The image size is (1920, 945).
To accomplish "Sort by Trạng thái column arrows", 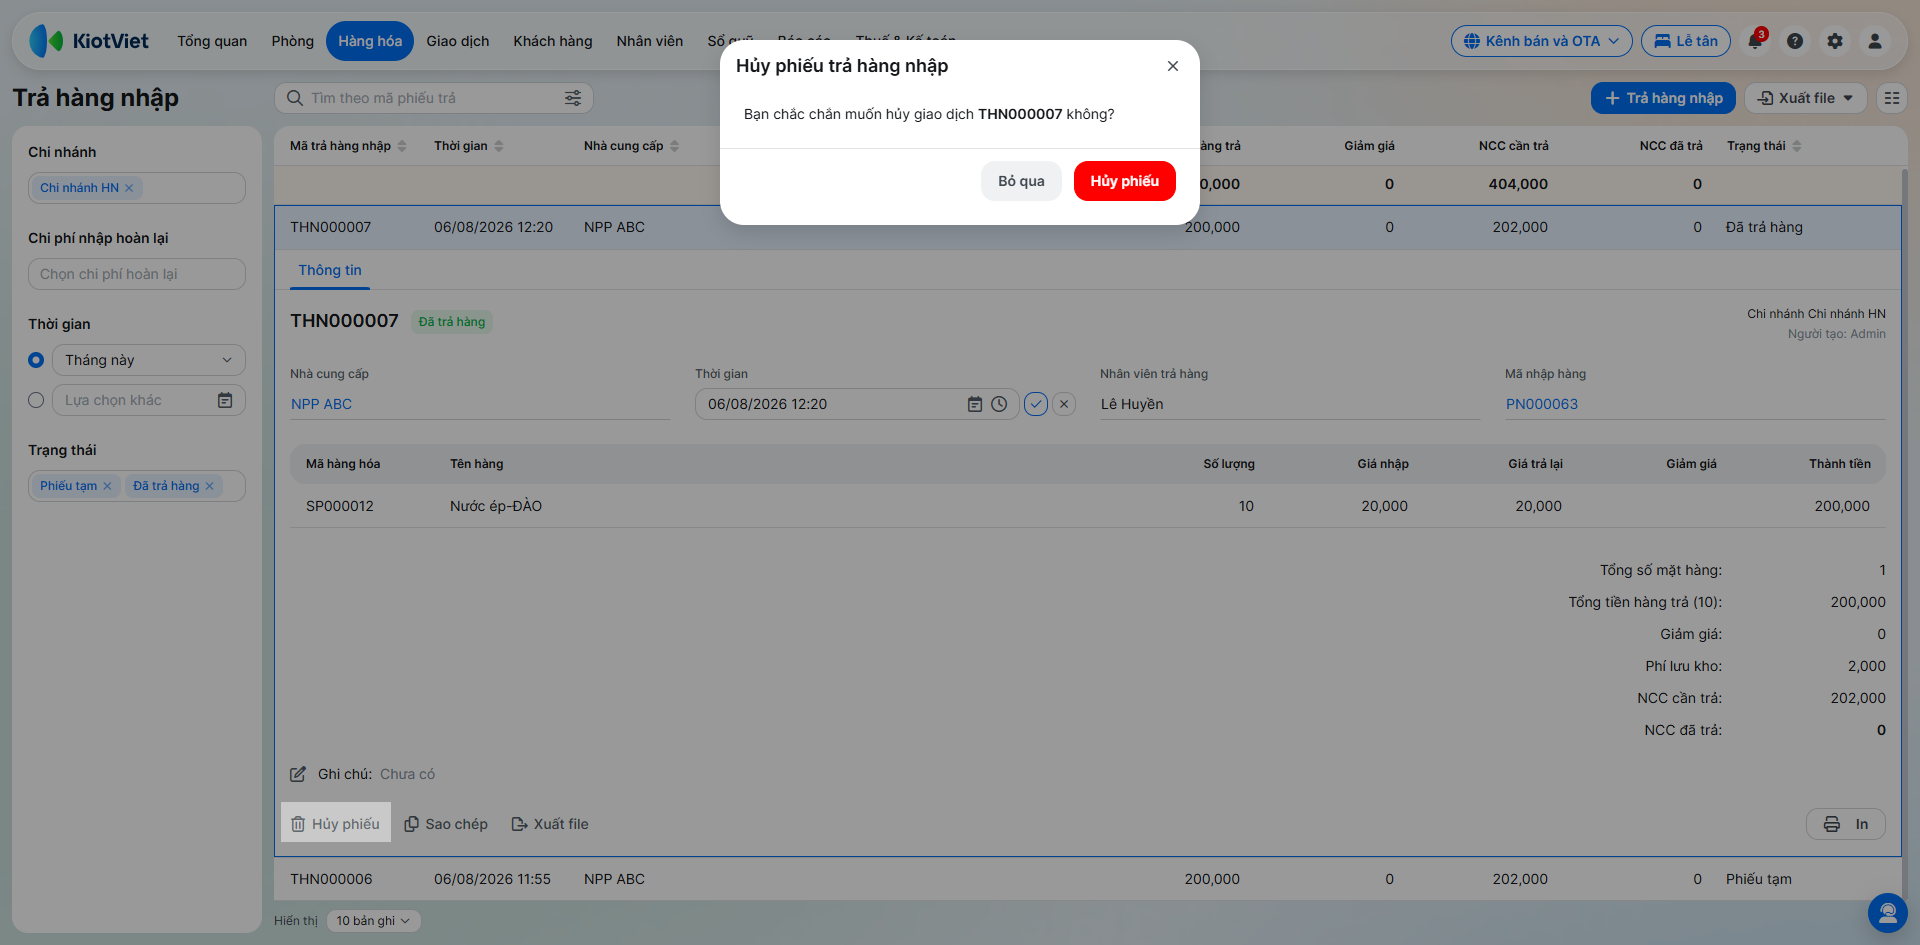I will click(x=1797, y=146).
